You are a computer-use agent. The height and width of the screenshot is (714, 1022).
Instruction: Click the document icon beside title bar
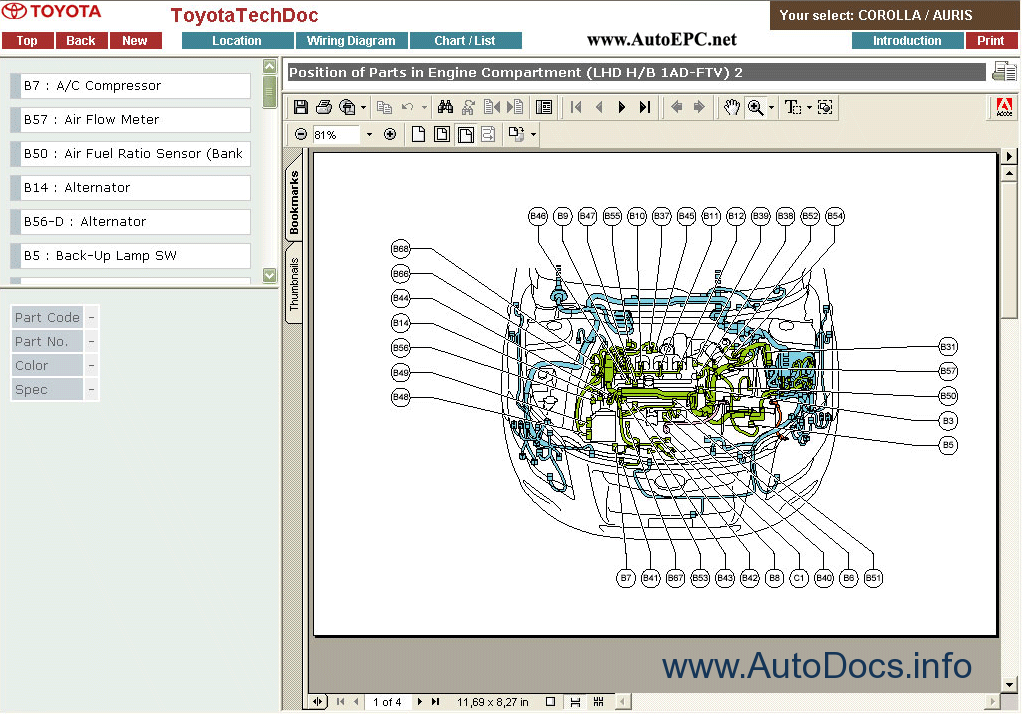(x=1004, y=70)
